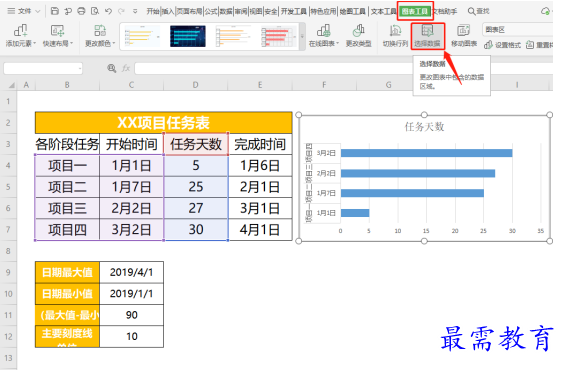The image size is (562, 370).
Task: Switch to the 审阅 (Review) tab
Action: [241, 11]
